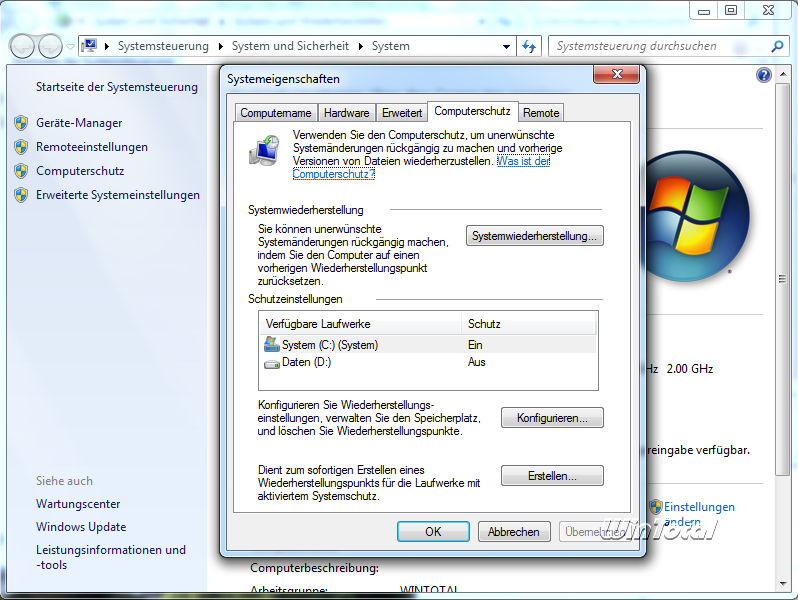The width and height of the screenshot is (798, 600).
Task: Open the address bar history dropdown
Action: pos(506,46)
